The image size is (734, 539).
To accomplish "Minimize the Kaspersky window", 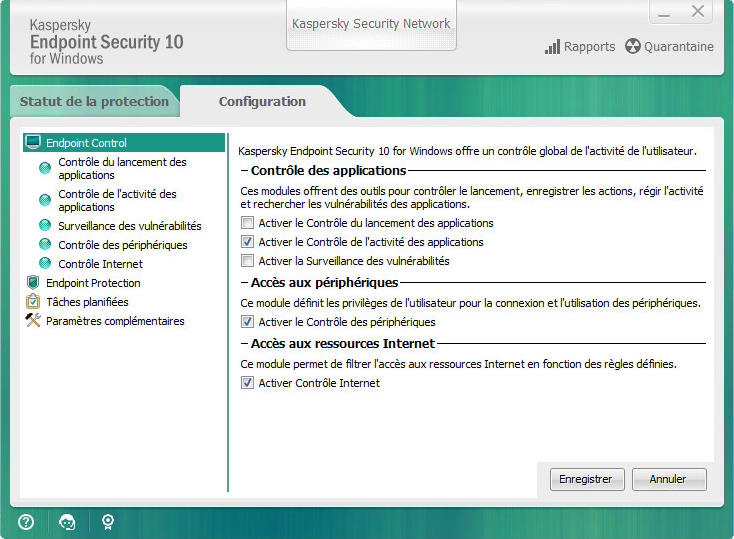I will (664, 14).
